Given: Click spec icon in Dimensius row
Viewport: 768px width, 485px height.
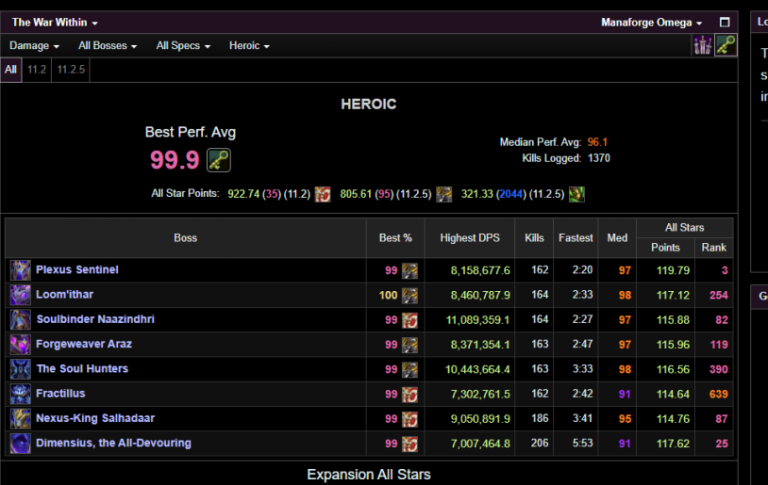Looking at the screenshot, I should tap(410, 444).
